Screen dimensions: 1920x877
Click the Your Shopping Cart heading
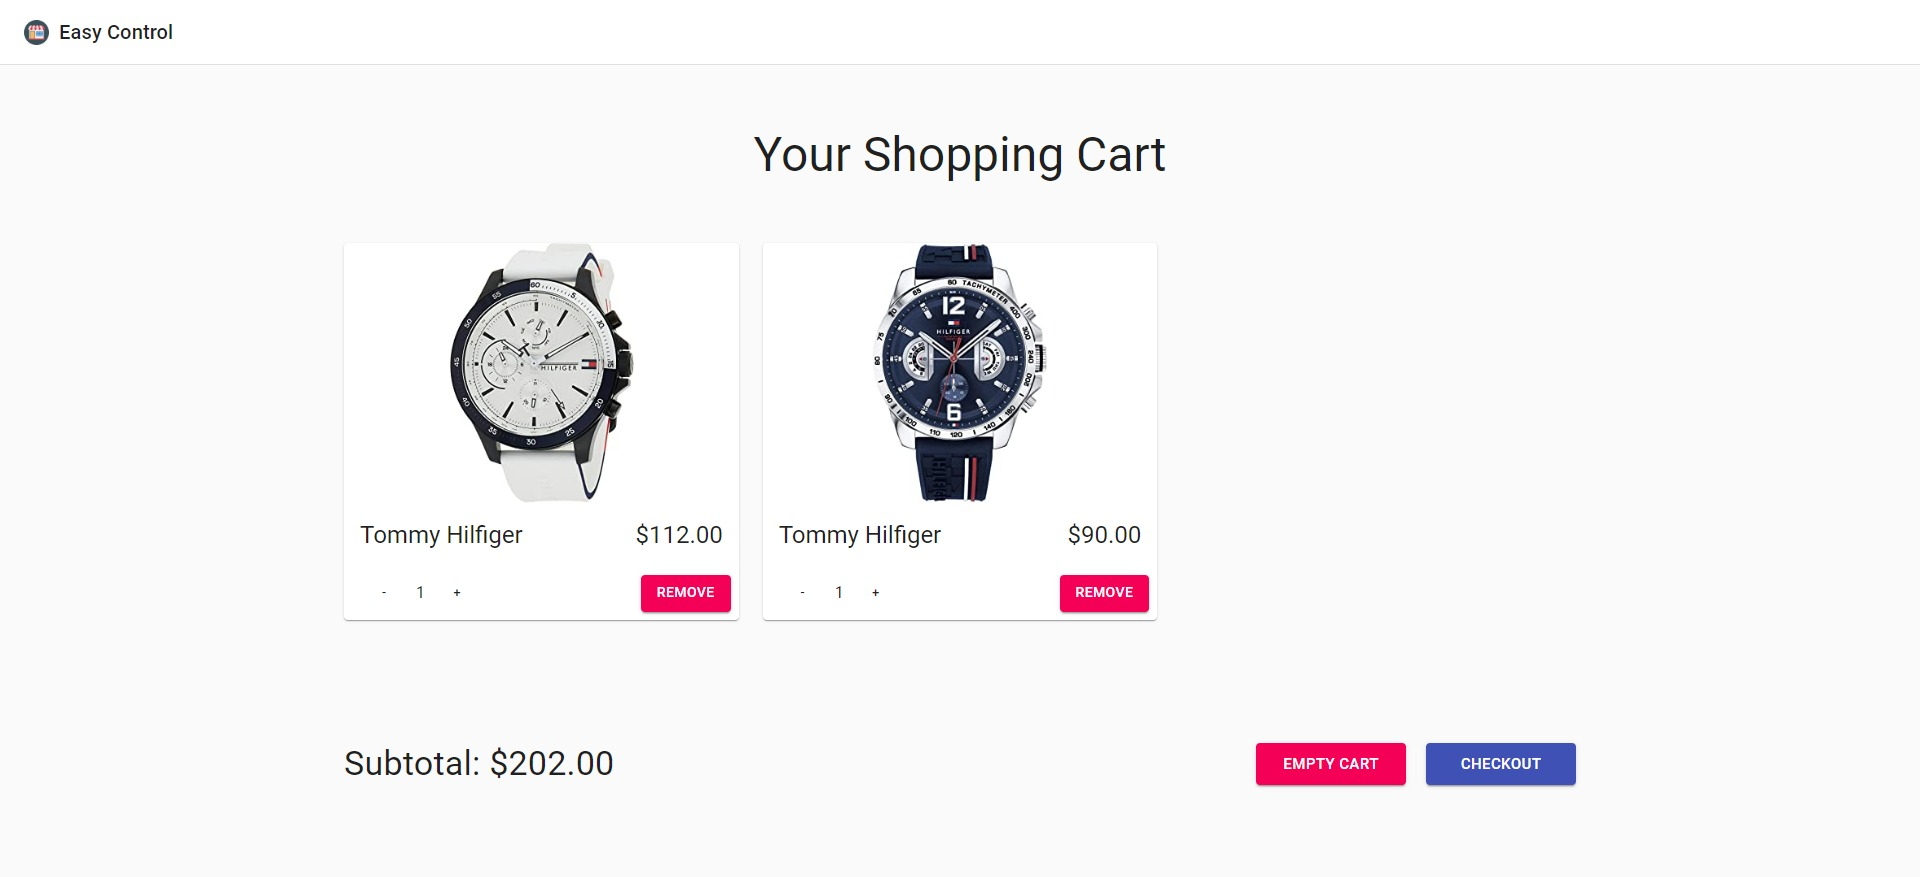[959, 154]
